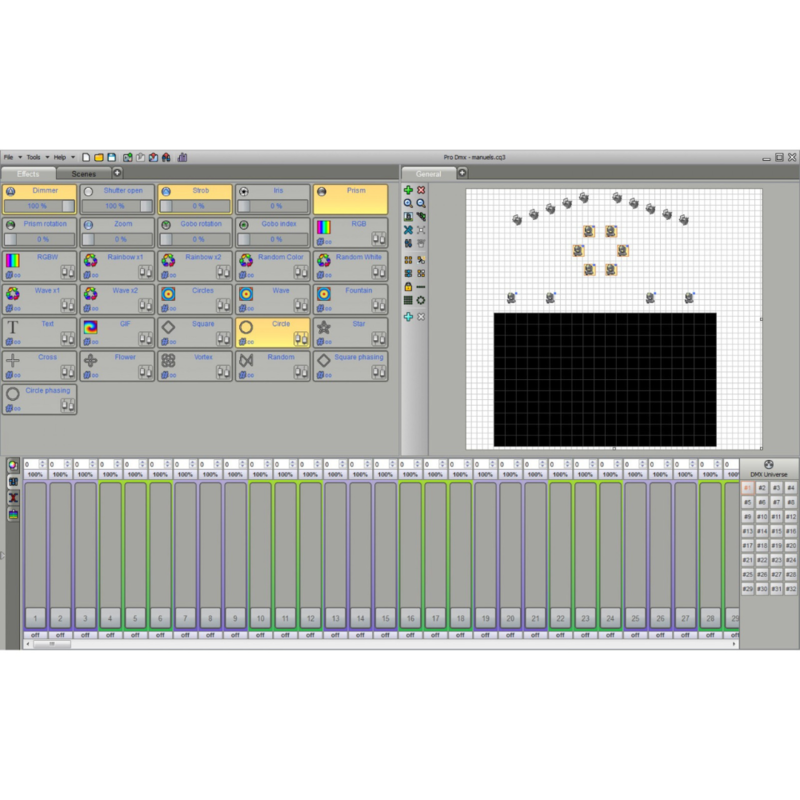Open the Help dropdown arrow
Image resolution: width=800 pixels, height=800 pixels.
pyautogui.click(x=72, y=157)
